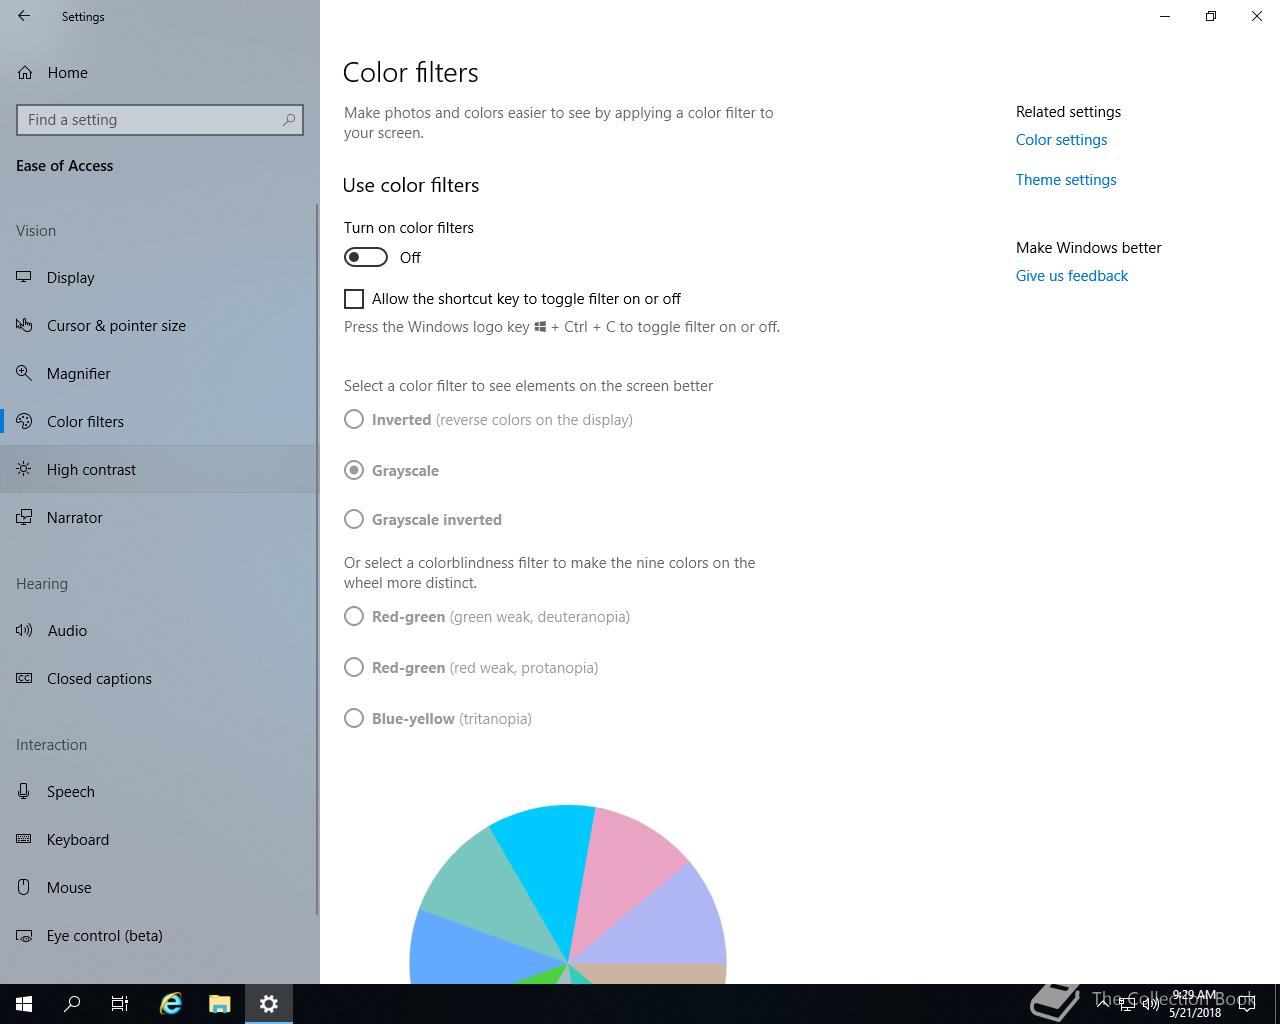Click the Display monitor icon
Image resolution: width=1280 pixels, height=1024 pixels.
24,277
